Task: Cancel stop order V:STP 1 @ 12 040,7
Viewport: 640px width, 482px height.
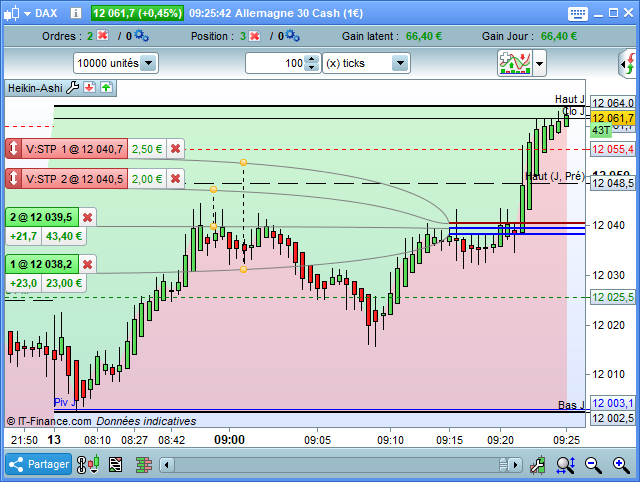Action: point(176,149)
